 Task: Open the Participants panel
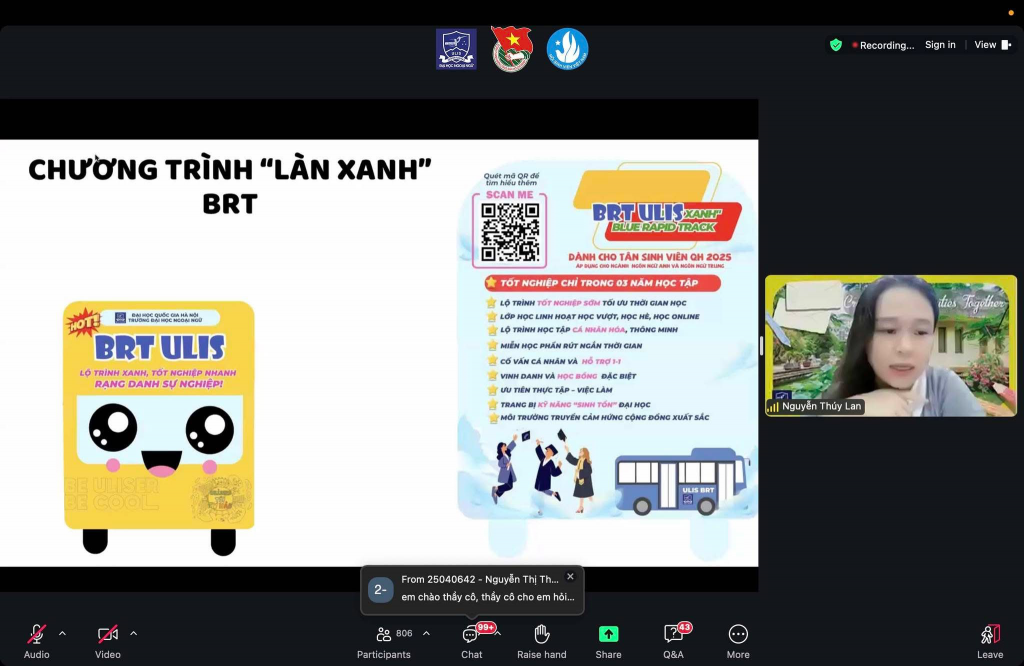[x=384, y=641]
